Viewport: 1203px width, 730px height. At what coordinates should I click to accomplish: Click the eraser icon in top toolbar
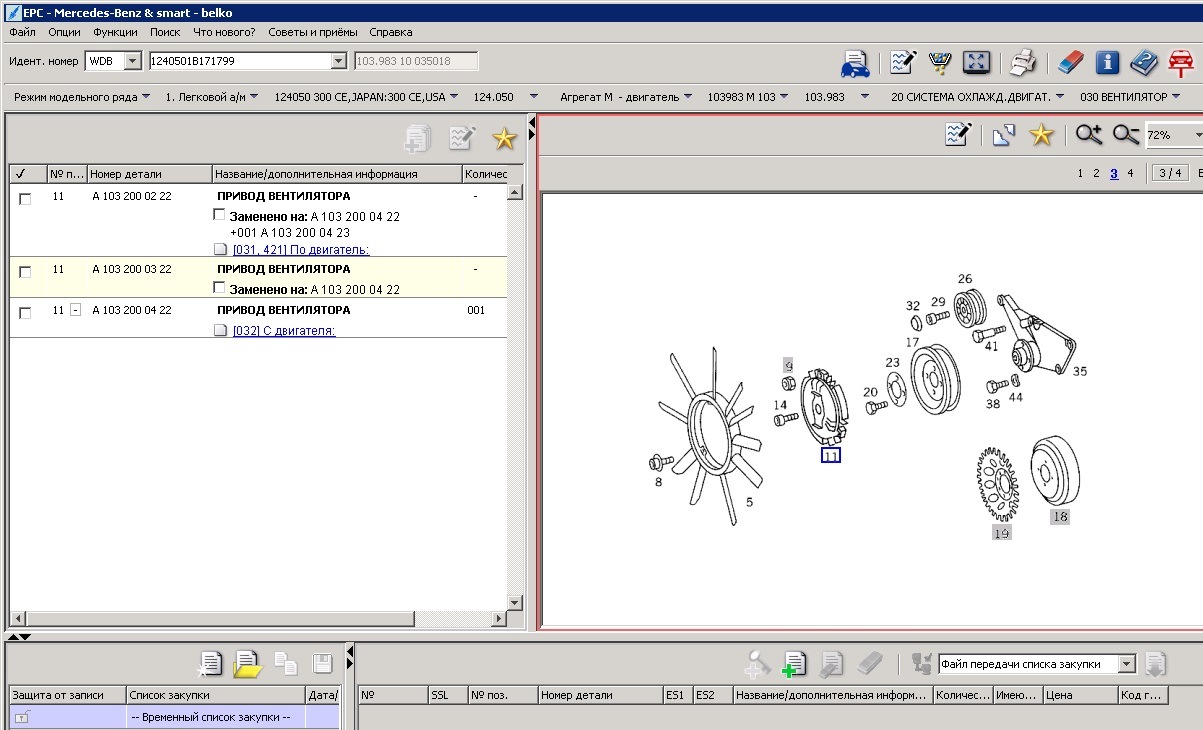(1070, 62)
